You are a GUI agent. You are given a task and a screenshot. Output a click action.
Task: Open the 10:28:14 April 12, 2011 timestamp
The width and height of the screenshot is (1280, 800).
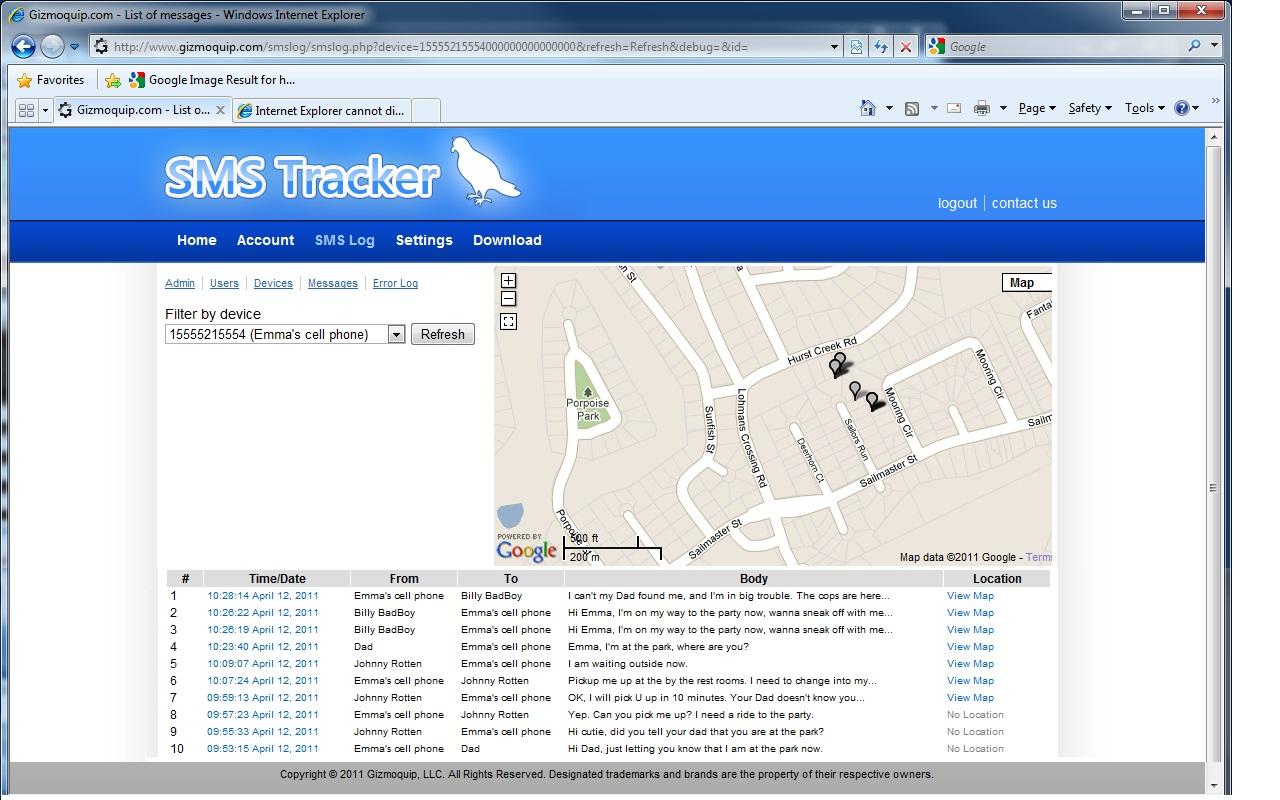(x=263, y=596)
